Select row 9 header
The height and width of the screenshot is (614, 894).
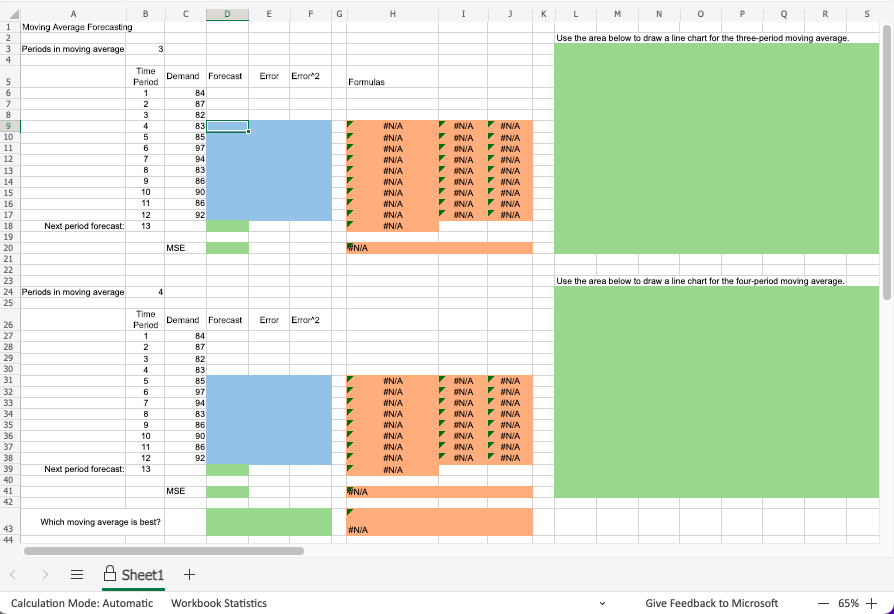click(x=9, y=126)
